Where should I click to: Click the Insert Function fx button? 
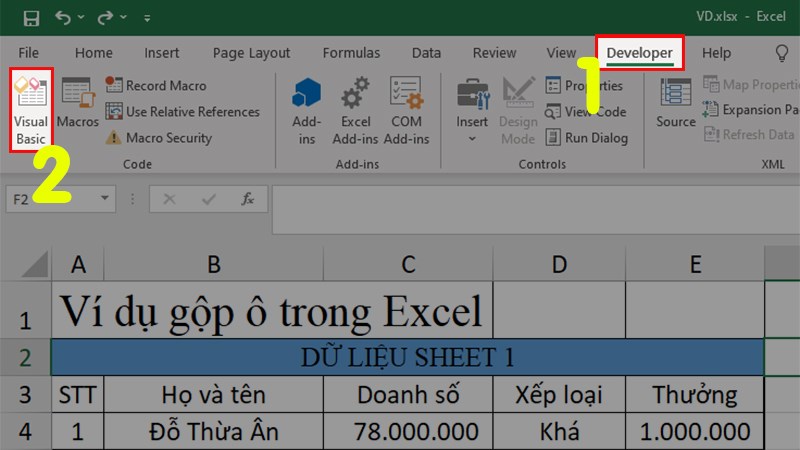247,198
